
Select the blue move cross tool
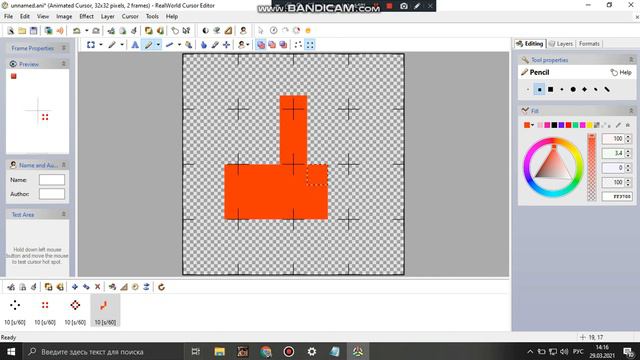coord(227,45)
